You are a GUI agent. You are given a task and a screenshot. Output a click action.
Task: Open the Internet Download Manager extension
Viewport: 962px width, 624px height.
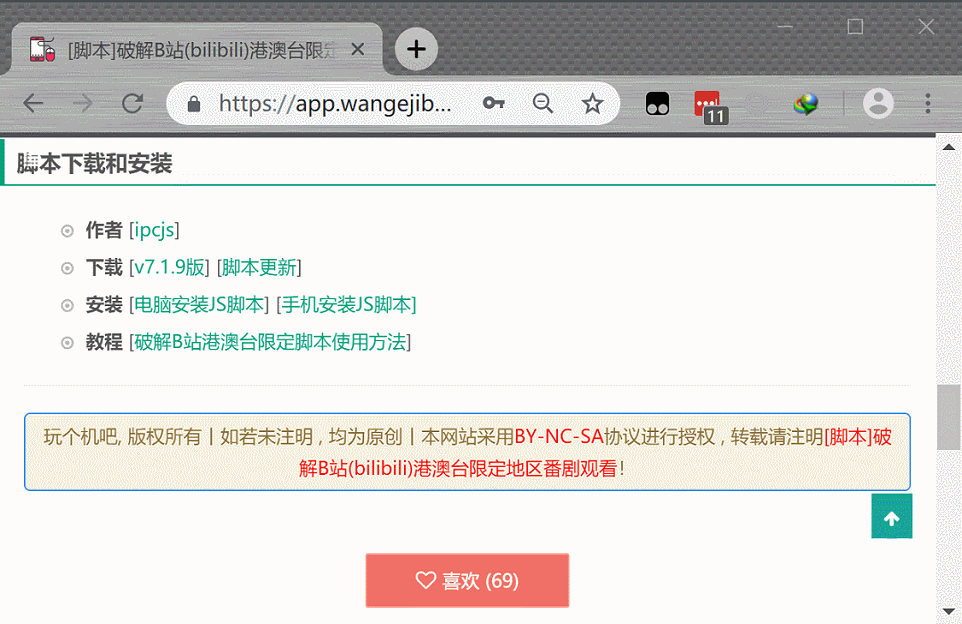806,104
